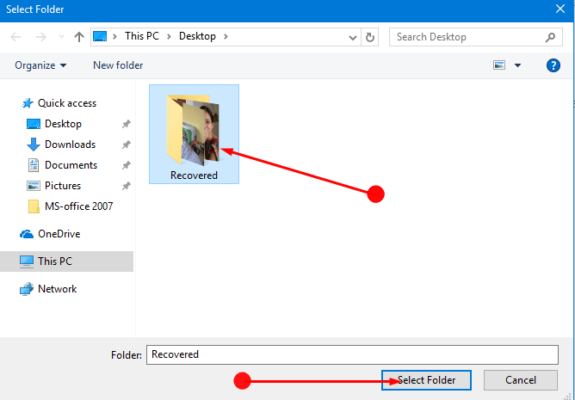Select Desktop in address breadcrumb
575x400 pixels.
tap(197, 36)
